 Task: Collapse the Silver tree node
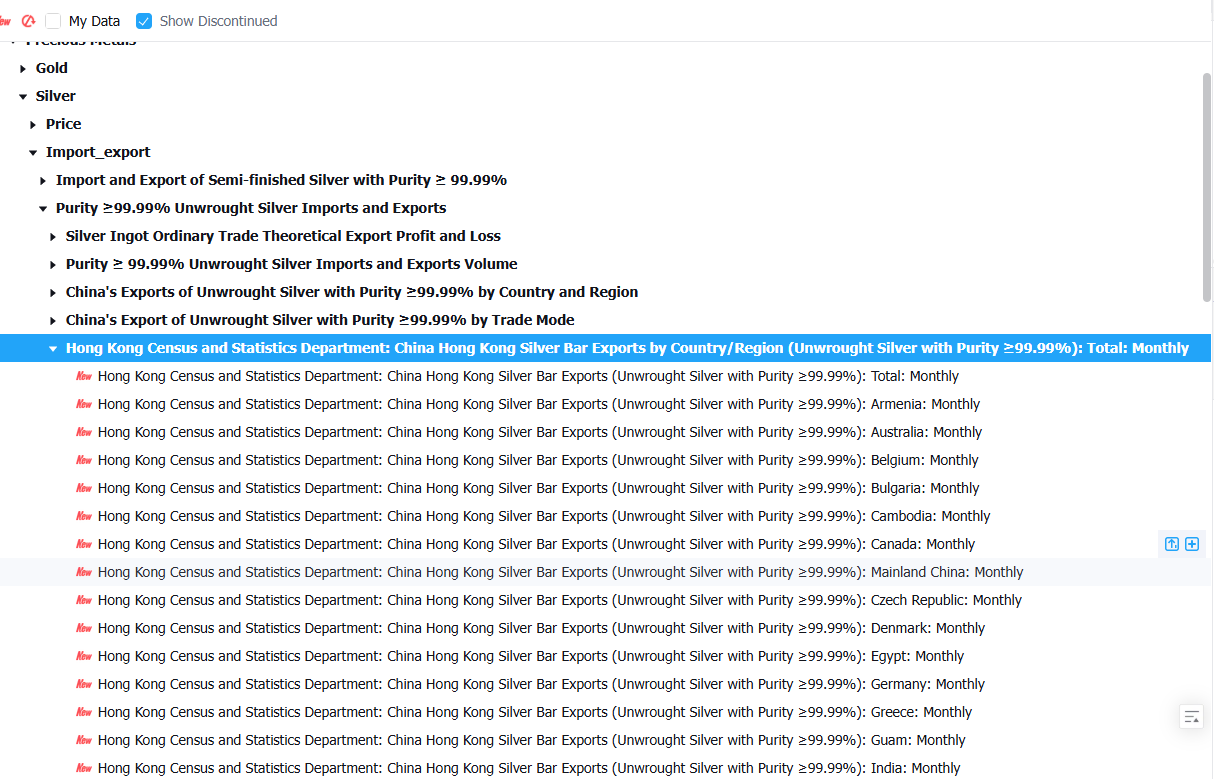pyautogui.click(x=23, y=96)
